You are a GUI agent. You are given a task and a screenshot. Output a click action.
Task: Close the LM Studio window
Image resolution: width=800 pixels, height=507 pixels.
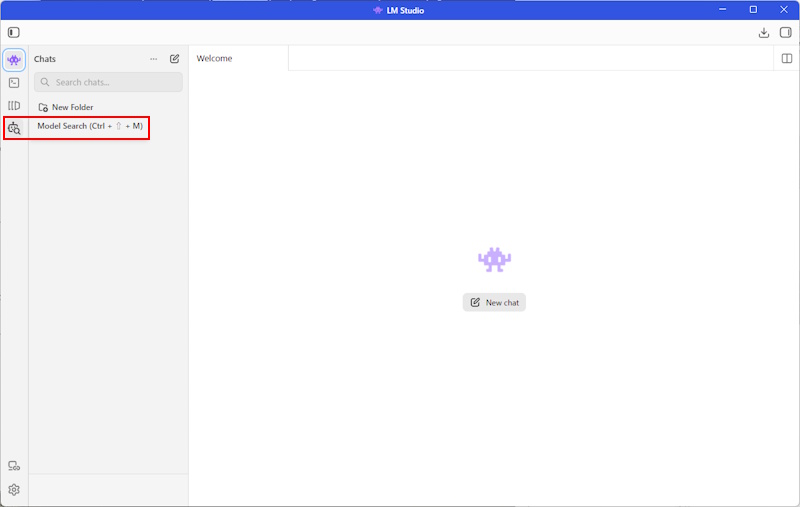tap(784, 10)
